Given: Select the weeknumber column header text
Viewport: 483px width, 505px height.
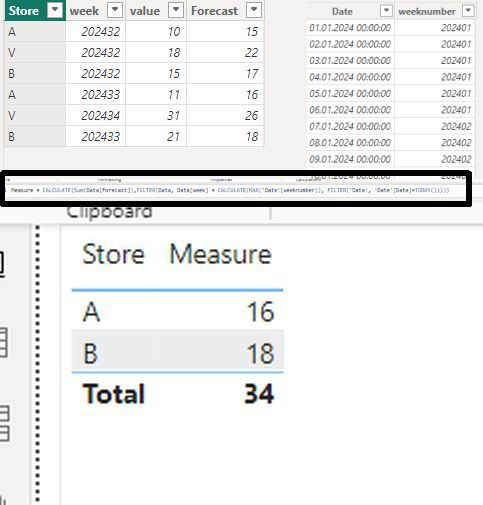Looking at the screenshot, I should [x=427, y=11].
